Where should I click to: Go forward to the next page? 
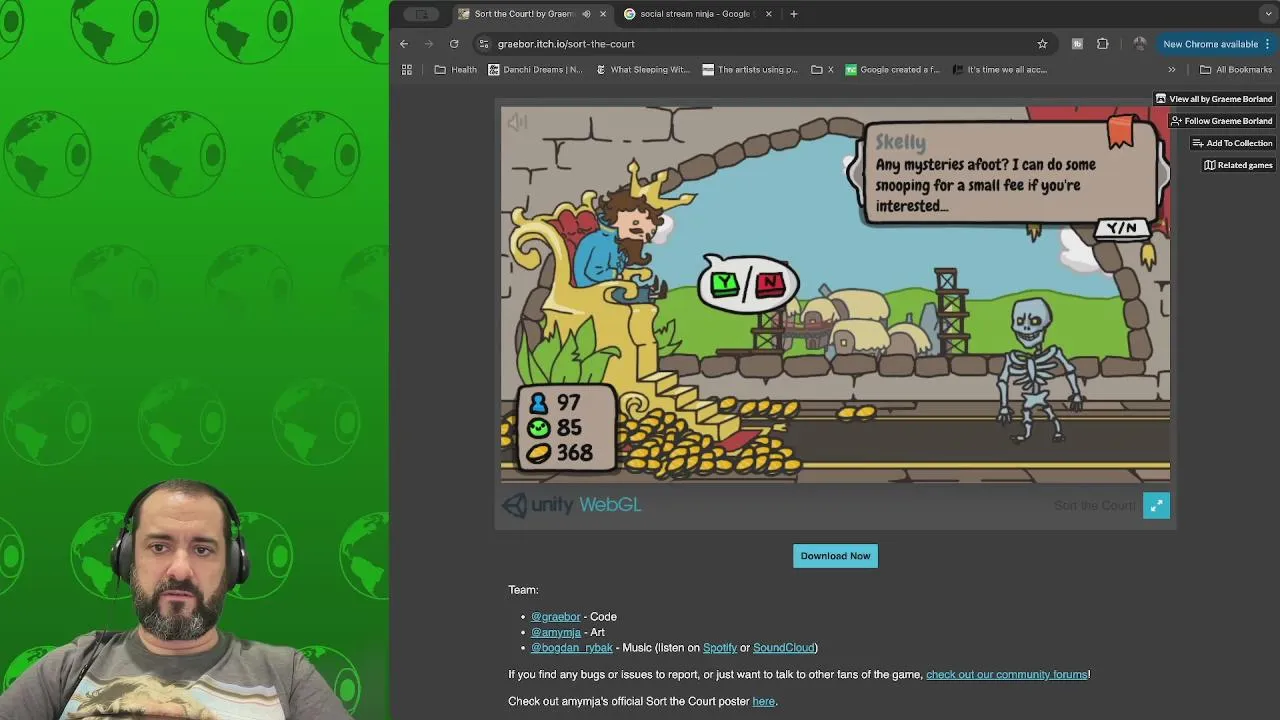pos(429,44)
